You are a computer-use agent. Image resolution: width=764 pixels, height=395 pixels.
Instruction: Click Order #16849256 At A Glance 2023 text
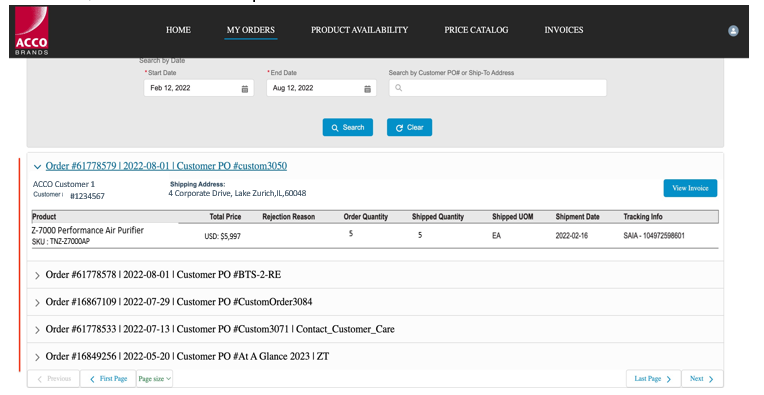pyautogui.click(x=187, y=357)
